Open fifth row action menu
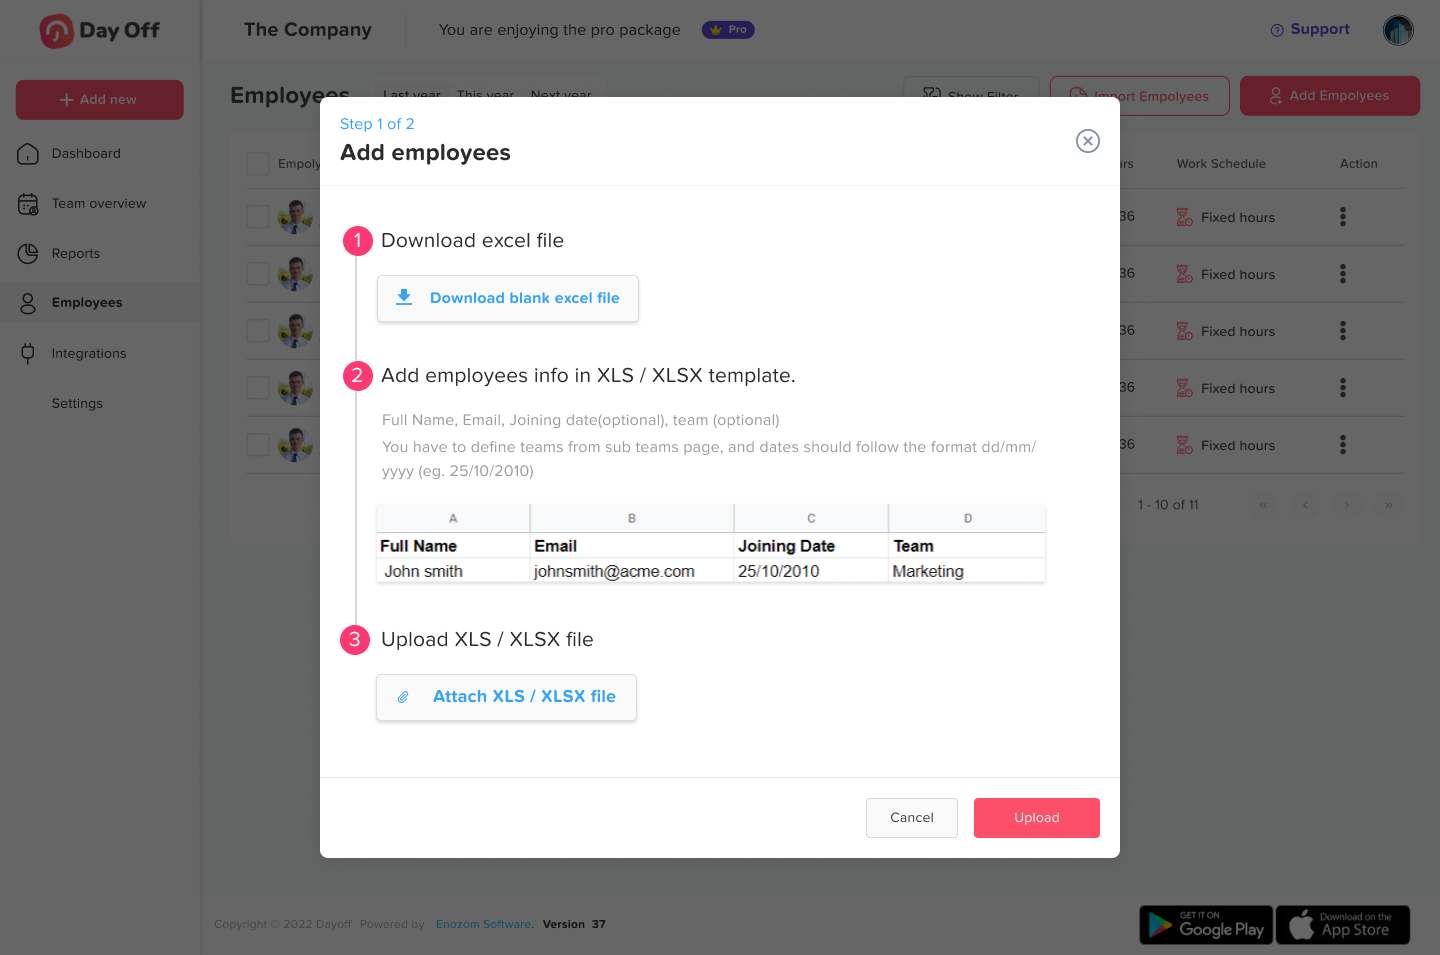The width and height of the screenshot is (1440, 955). point(1343,445)
